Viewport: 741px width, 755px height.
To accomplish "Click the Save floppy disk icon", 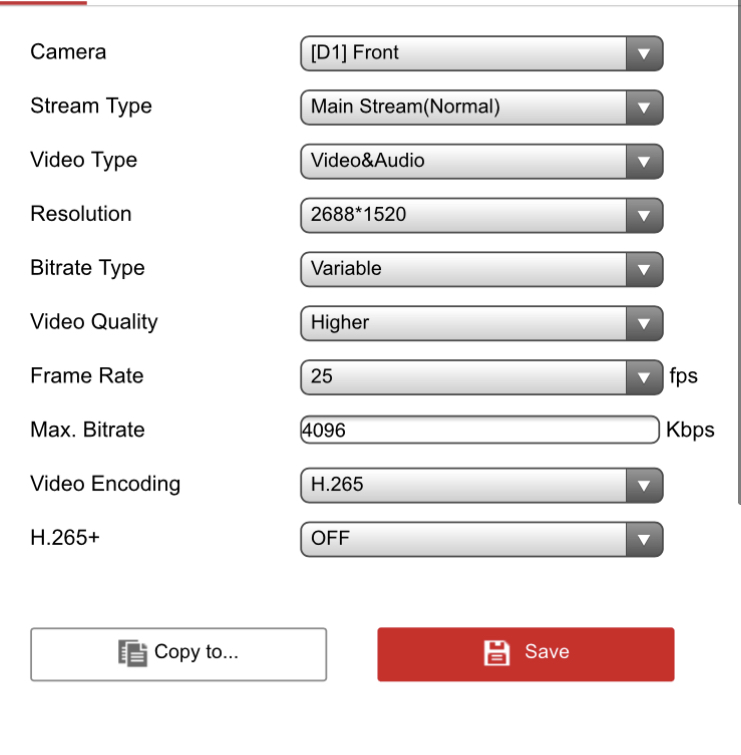I will [497, 653].
